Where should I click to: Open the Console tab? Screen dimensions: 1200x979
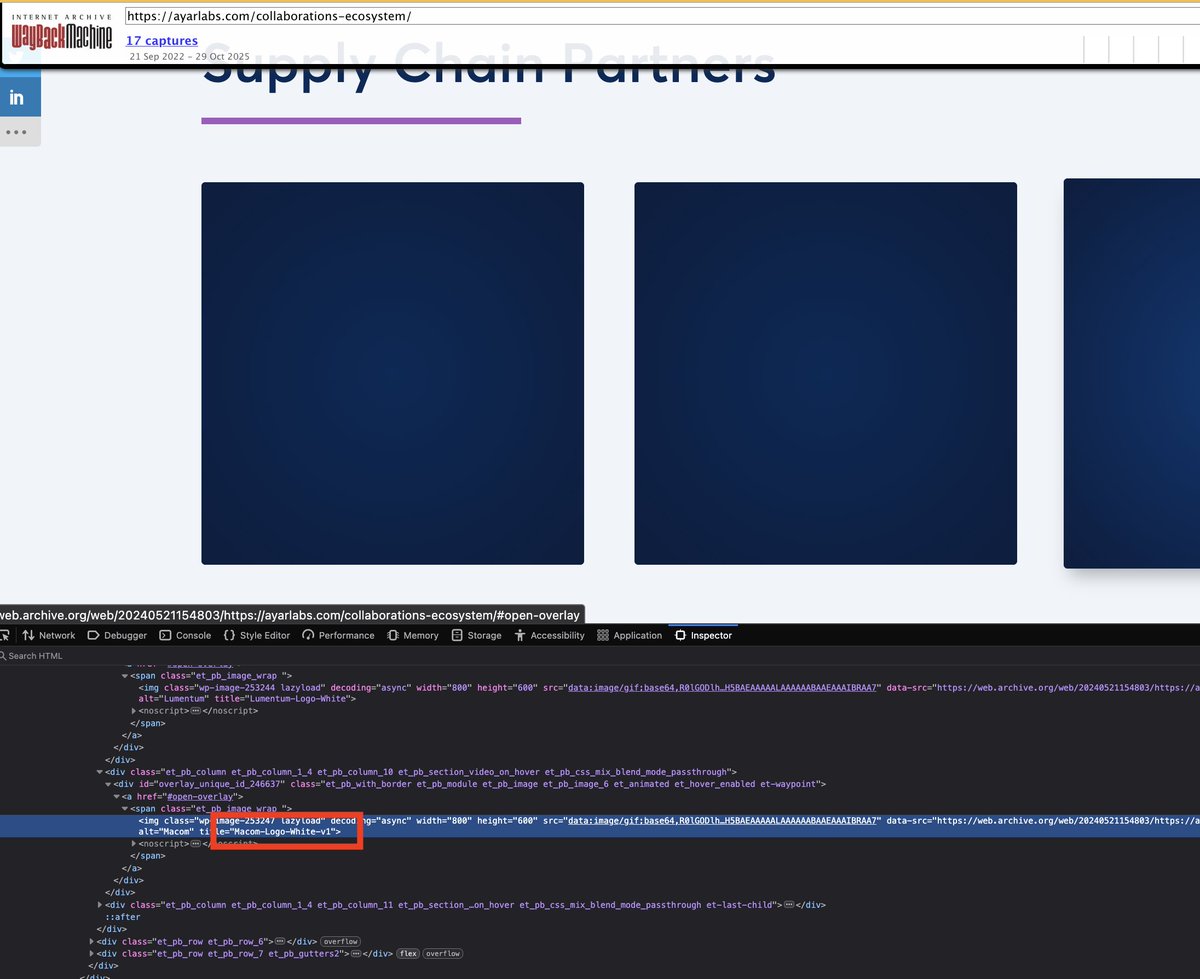click(184, 635)
